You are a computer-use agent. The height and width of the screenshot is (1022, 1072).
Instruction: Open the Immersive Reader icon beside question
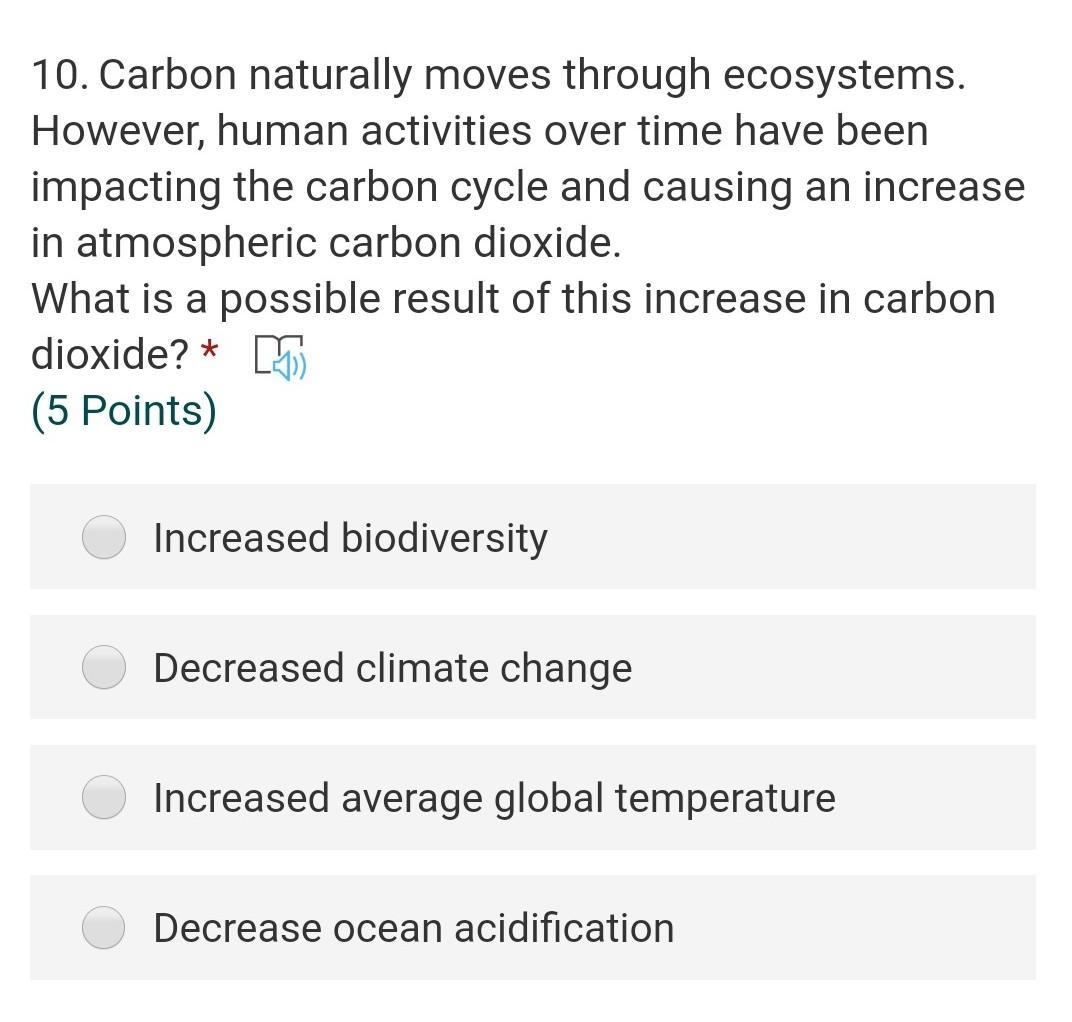280,357
